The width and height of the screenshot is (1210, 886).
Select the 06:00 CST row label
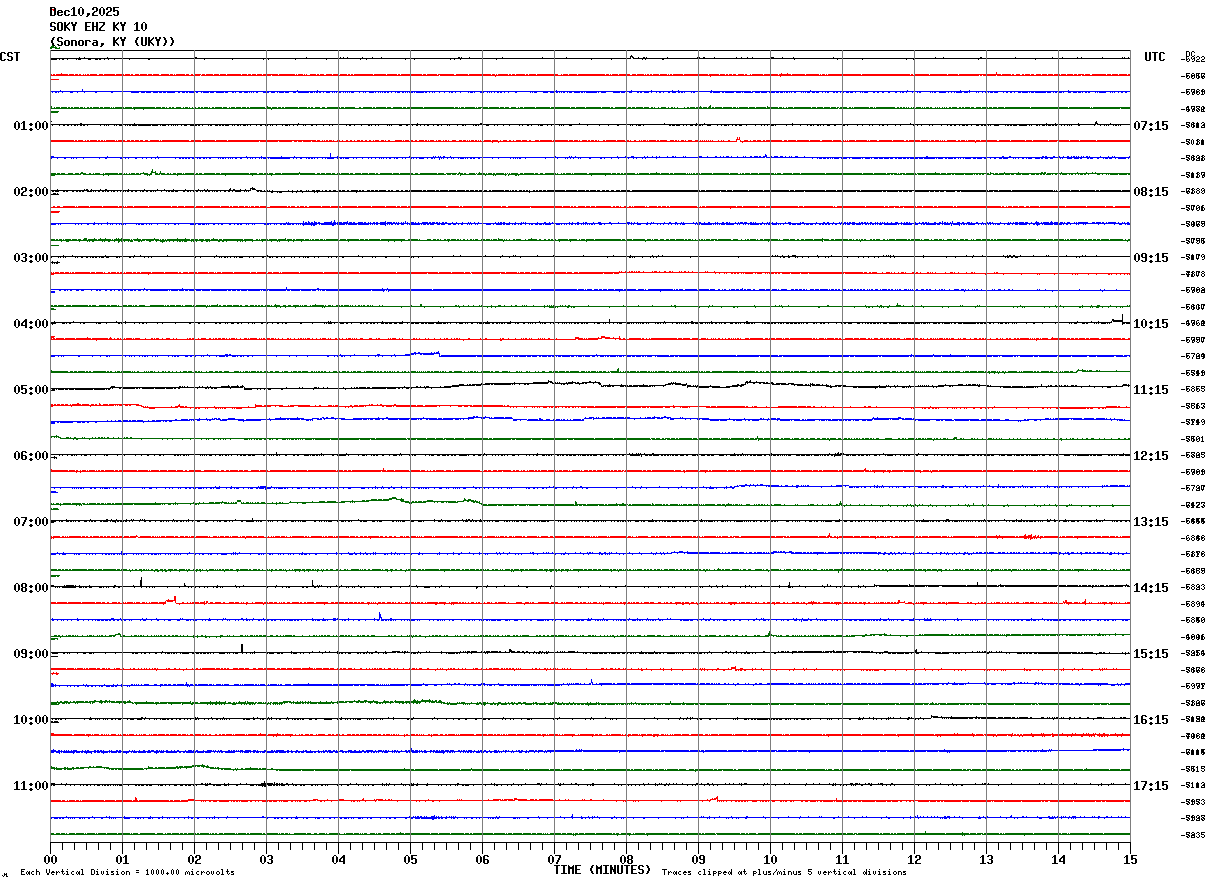click(x=31, y=456)
